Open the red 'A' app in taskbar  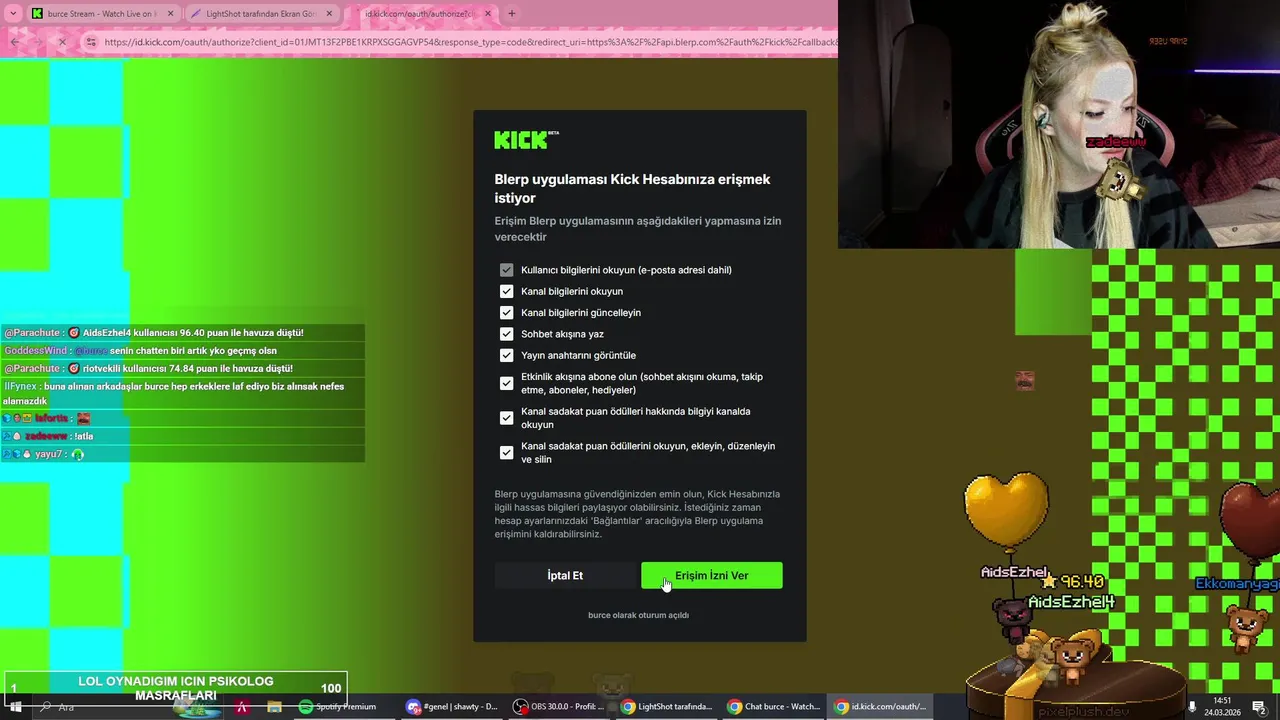click(242, 707)
